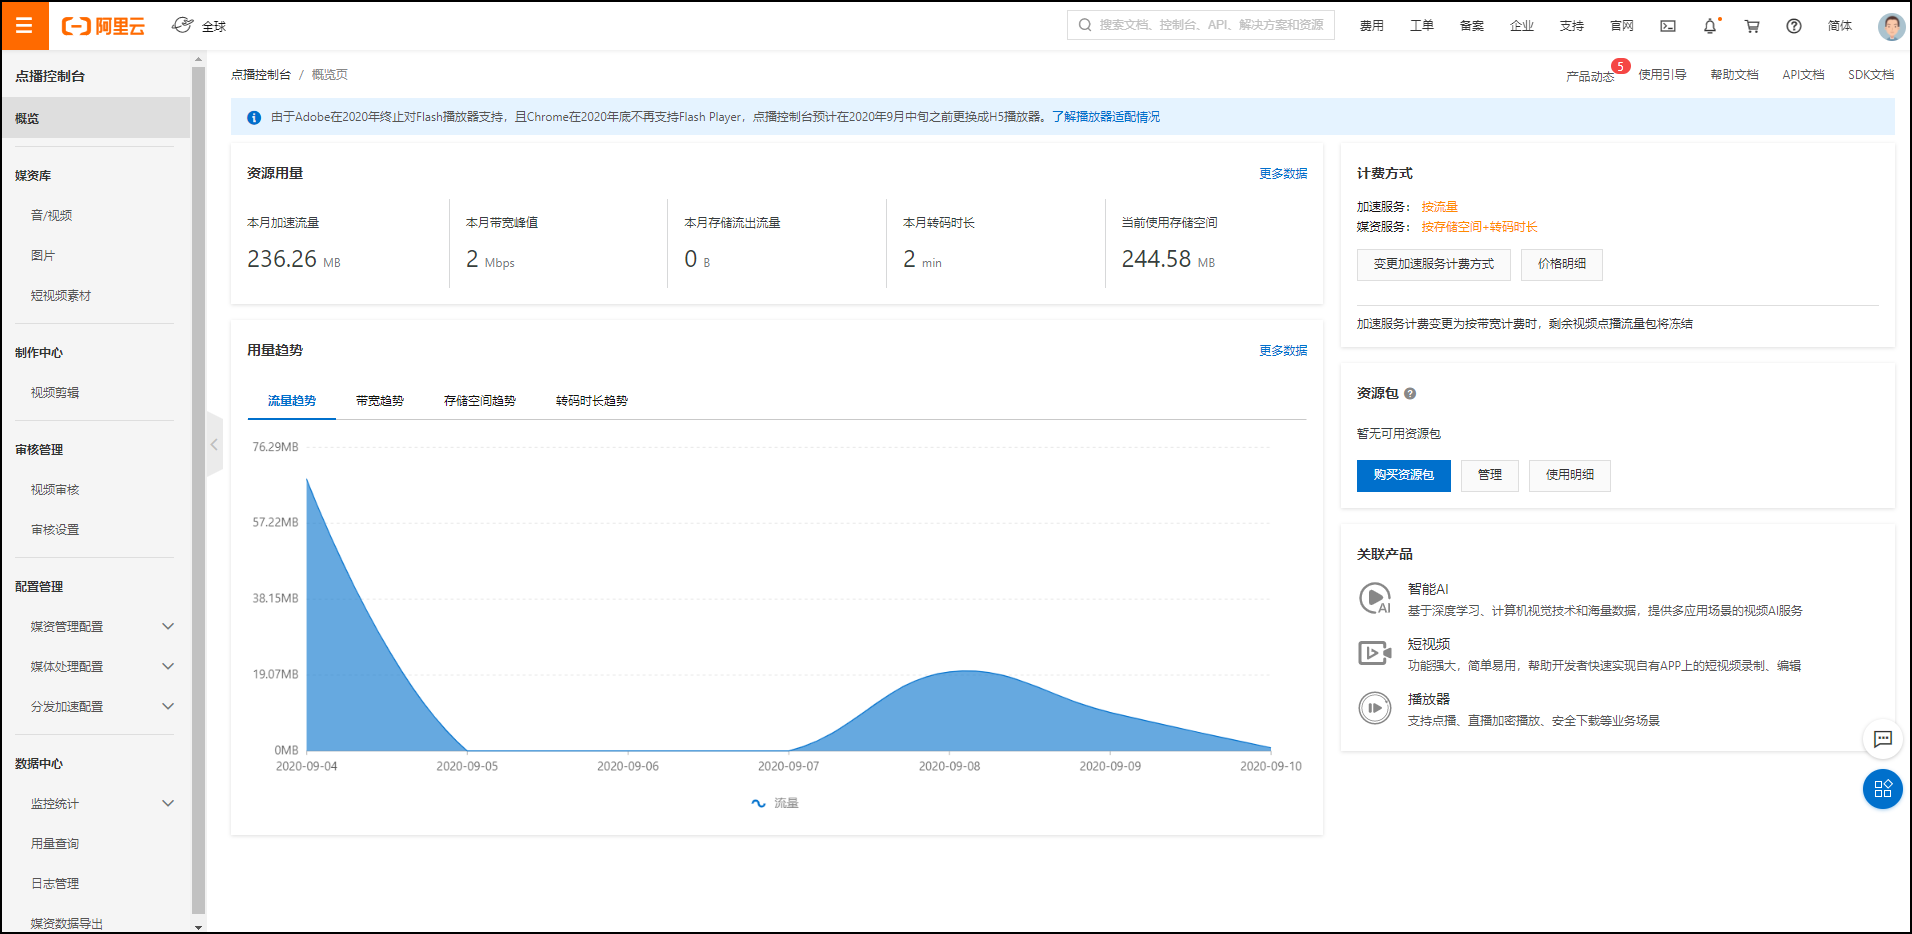Image resolution: width=1912 pixels, height=934 pixels.
Task: Click the Alibaba Cloud logo
Action: [103, 26]
